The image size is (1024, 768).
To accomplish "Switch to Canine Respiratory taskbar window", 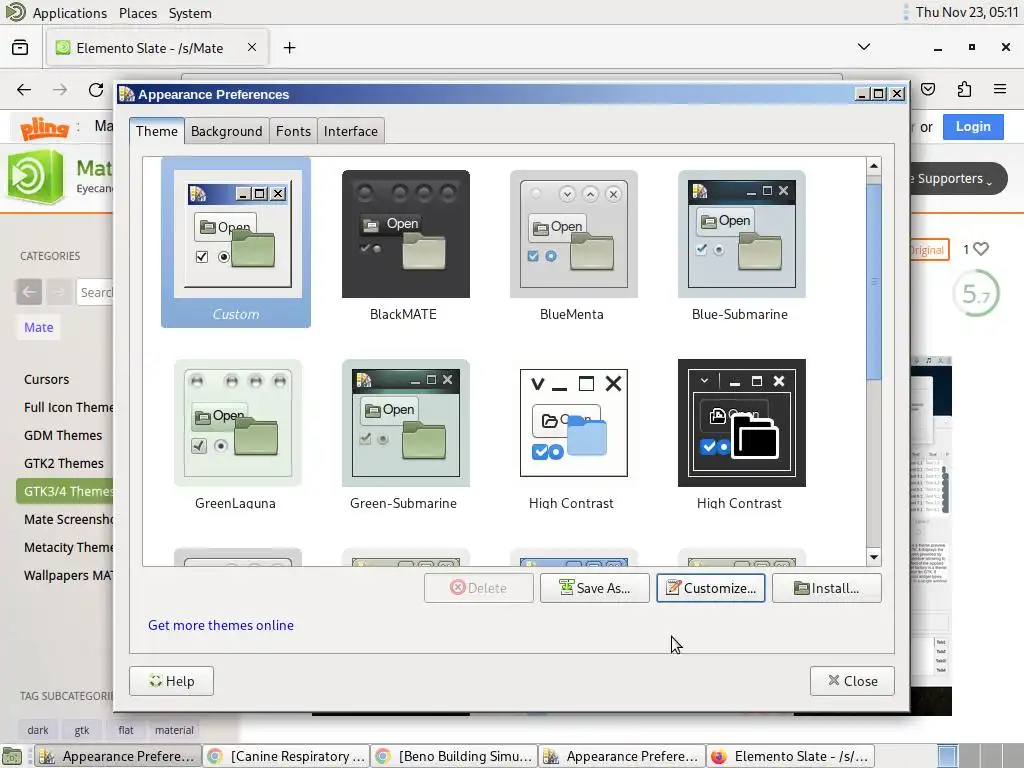I will (x=286, y=756).
